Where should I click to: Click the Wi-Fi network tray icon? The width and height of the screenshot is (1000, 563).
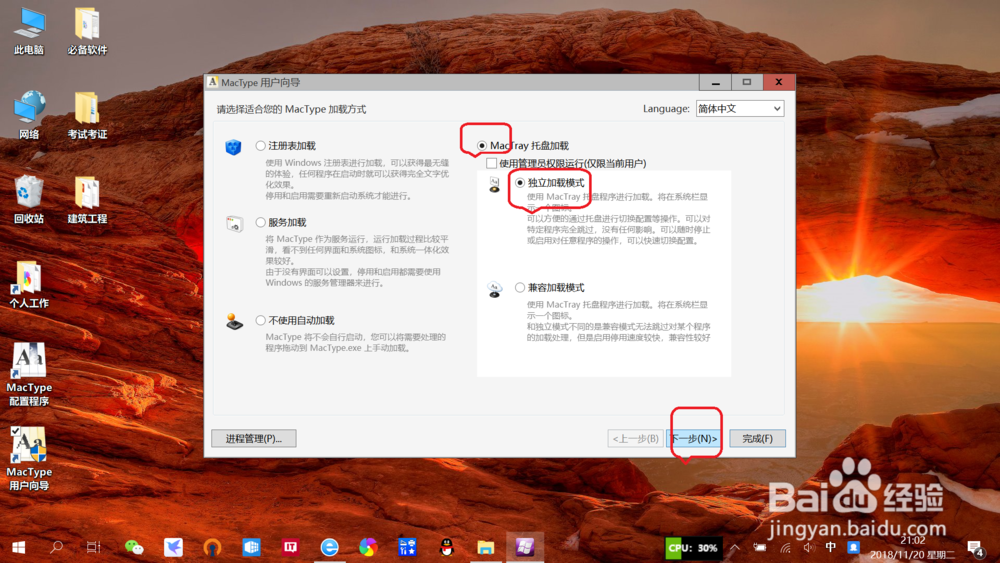coord(786,547)
